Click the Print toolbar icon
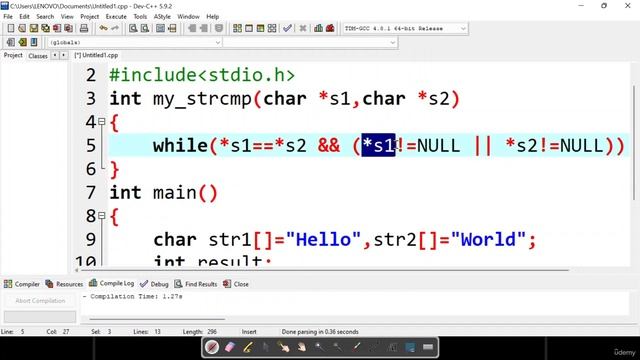This screenshot has width=640, height=360. coord(84,28)
